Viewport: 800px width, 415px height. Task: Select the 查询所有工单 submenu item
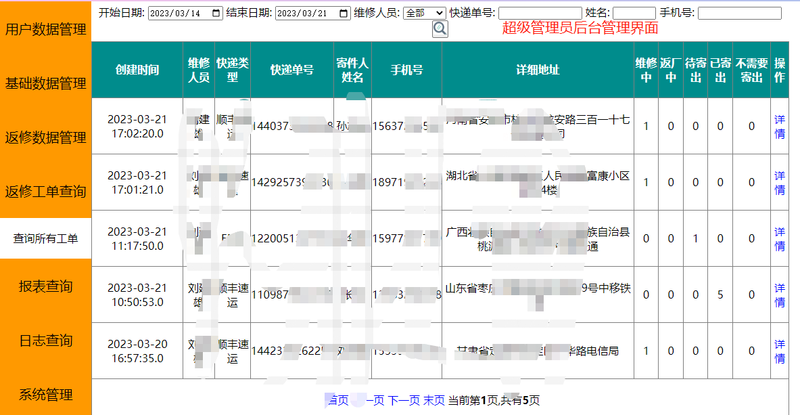coord(45,238)
